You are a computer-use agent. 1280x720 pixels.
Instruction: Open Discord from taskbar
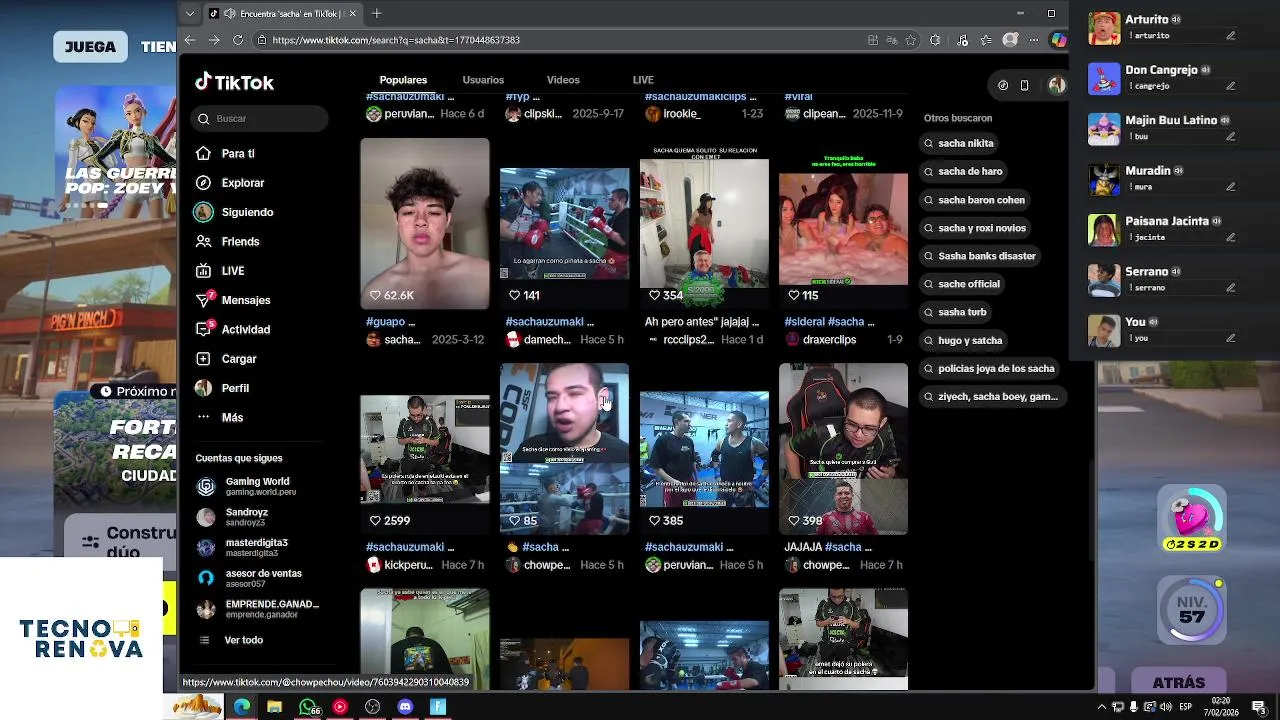coord(405,707)
